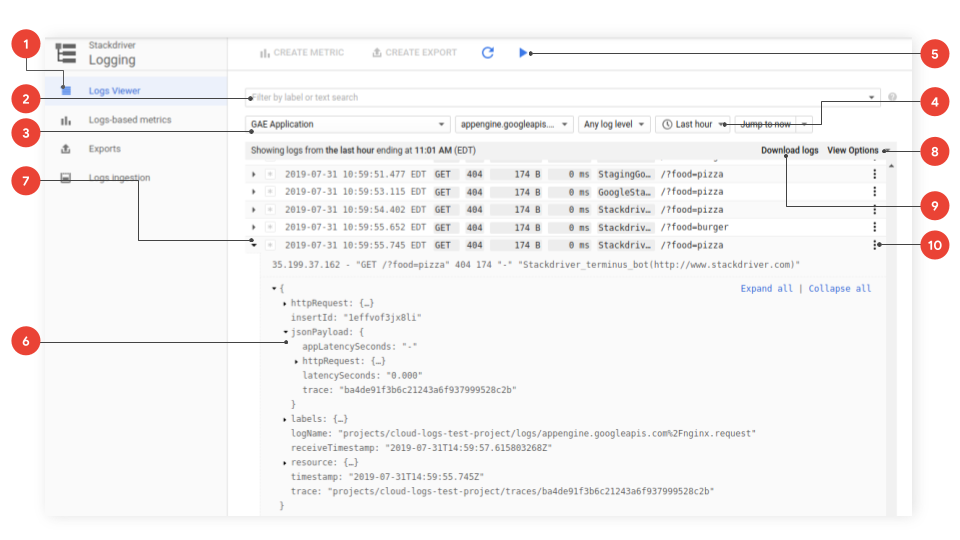Click Download logs
Screen dimensions: 960x540
[789, 151]
